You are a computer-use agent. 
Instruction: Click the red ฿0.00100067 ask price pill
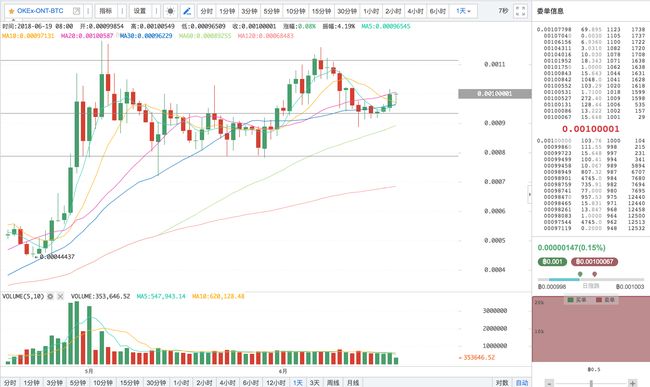(594, 262)
